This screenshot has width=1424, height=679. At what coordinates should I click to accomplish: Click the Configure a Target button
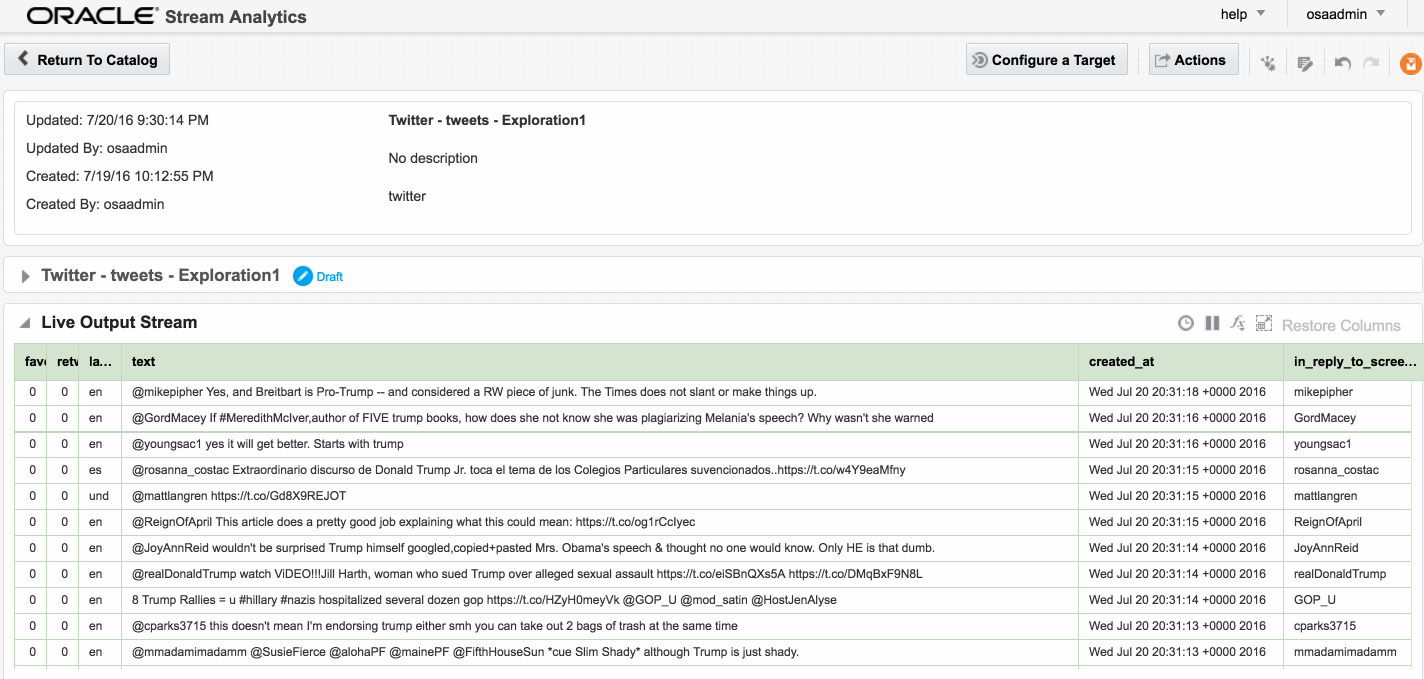(1047, 60)
